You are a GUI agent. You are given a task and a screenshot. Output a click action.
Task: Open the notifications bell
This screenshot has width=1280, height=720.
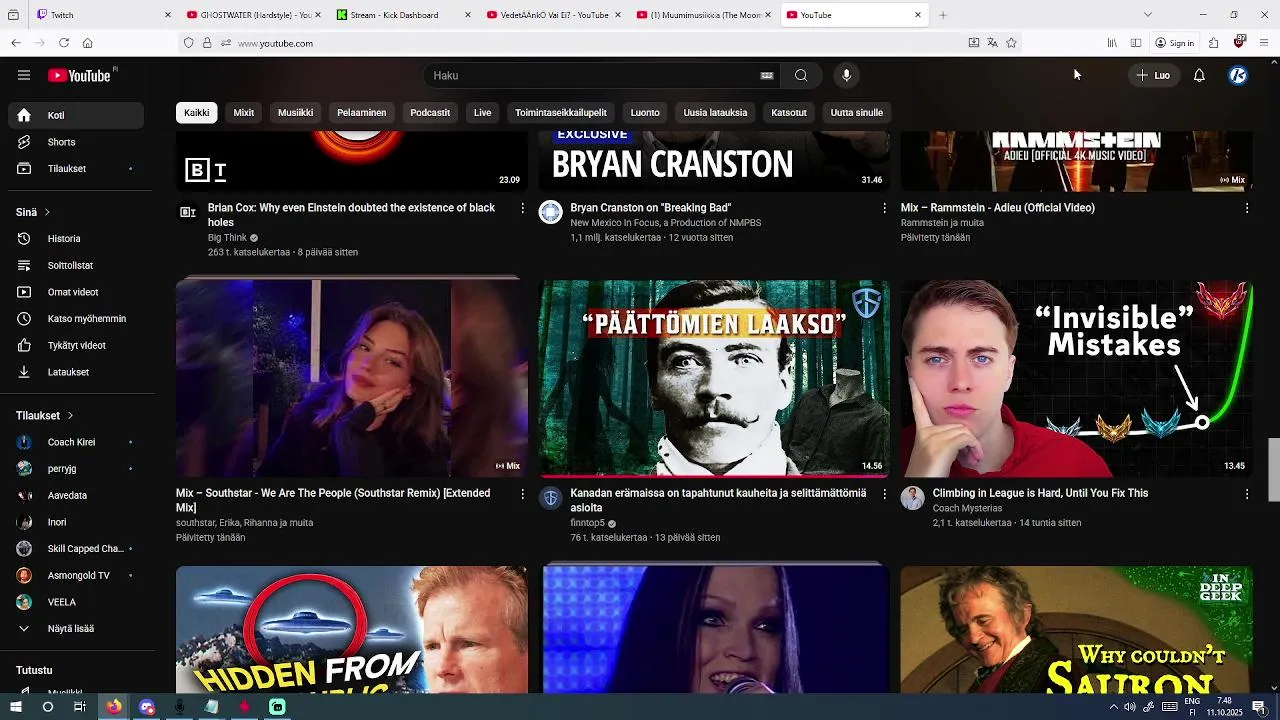pyautogui.click(x=1199, y=75)
